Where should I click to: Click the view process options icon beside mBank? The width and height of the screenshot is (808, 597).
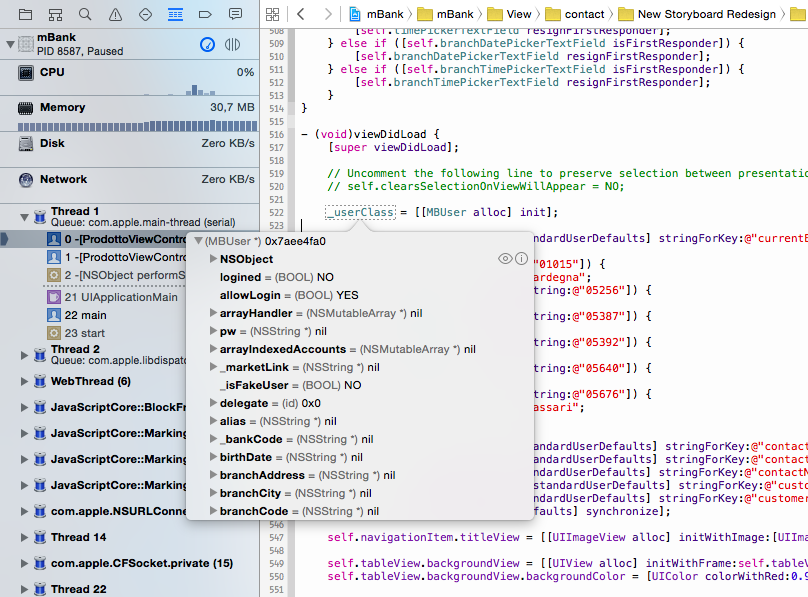(232, 45)
